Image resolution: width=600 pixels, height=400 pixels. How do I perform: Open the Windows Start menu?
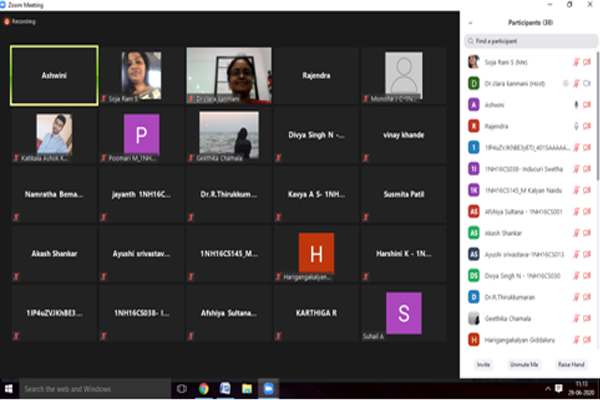[x=8, y=388]
